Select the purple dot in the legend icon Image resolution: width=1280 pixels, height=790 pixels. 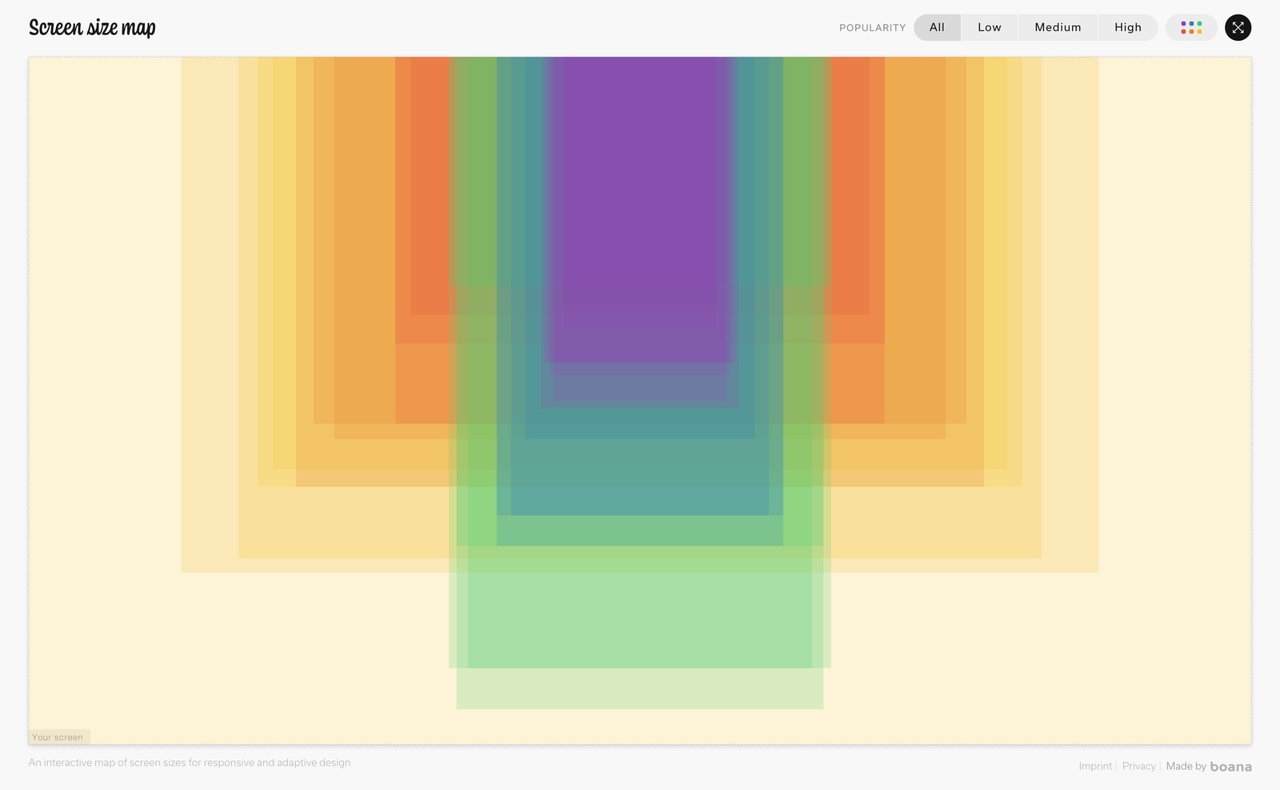[1184, 23]
